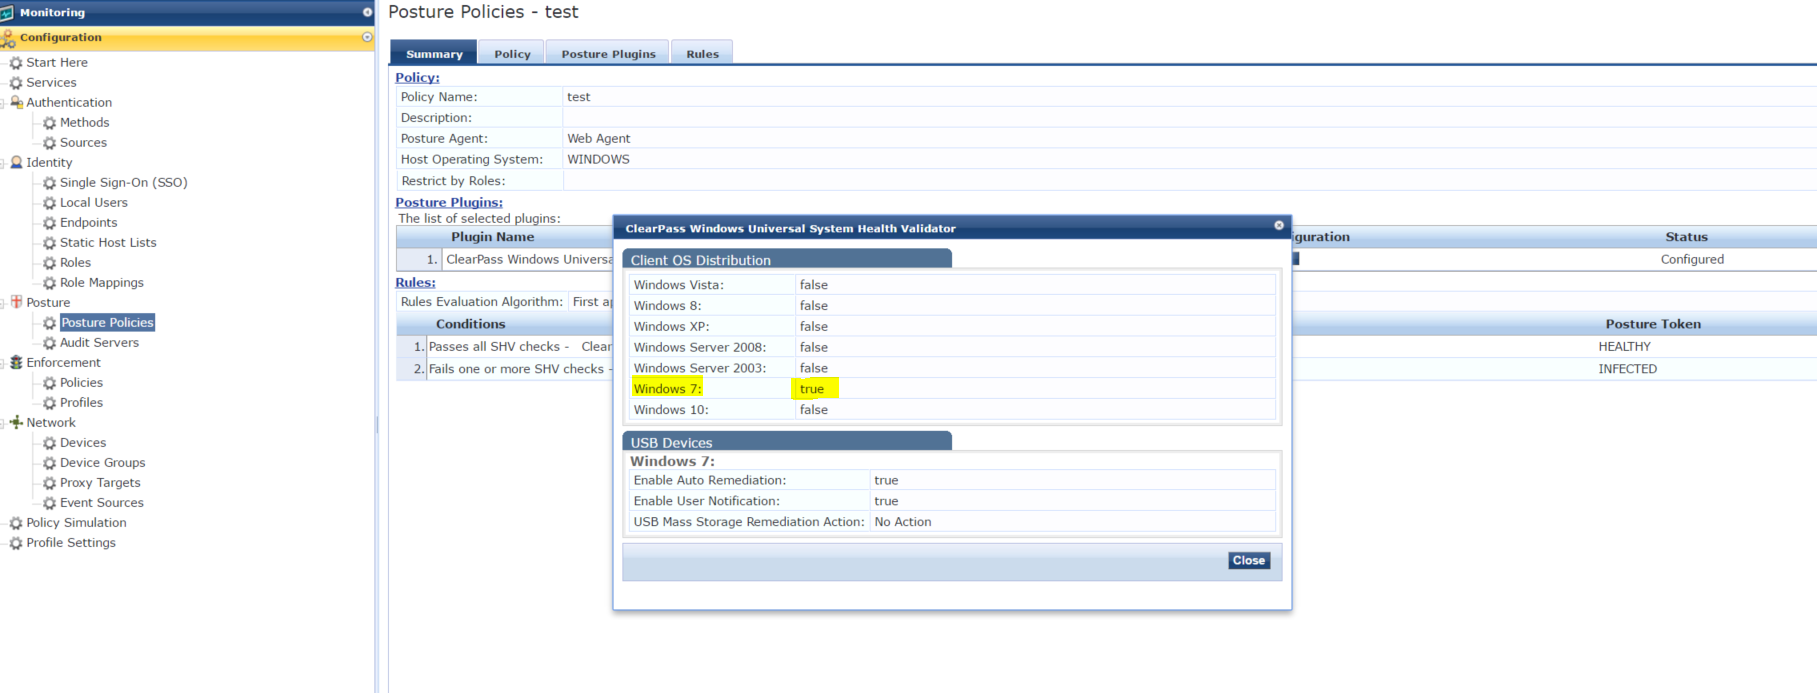This screenshot has width=1817, height=693.
Task: Follow the Policy: section link
Action: click(x=417, y=77)
